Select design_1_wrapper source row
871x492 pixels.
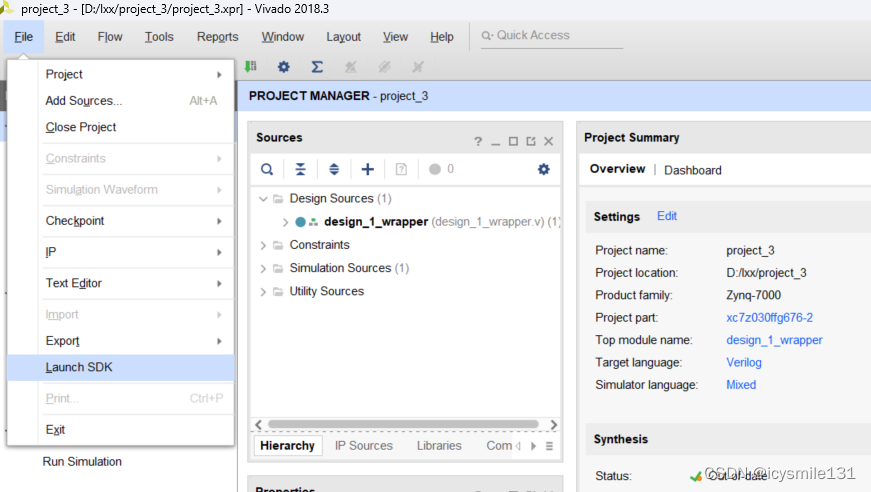click(406, 222)
